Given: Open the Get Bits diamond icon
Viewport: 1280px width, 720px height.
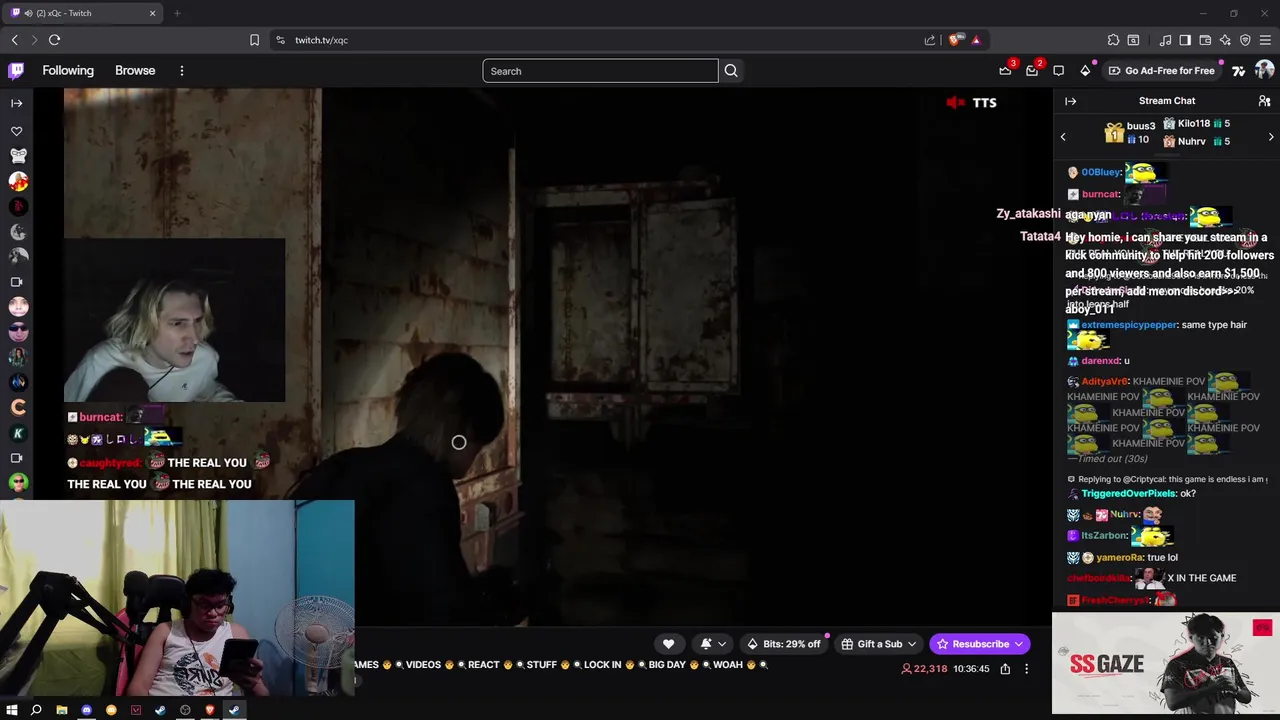Looking at the screenshot, I should pos(1085,70).
